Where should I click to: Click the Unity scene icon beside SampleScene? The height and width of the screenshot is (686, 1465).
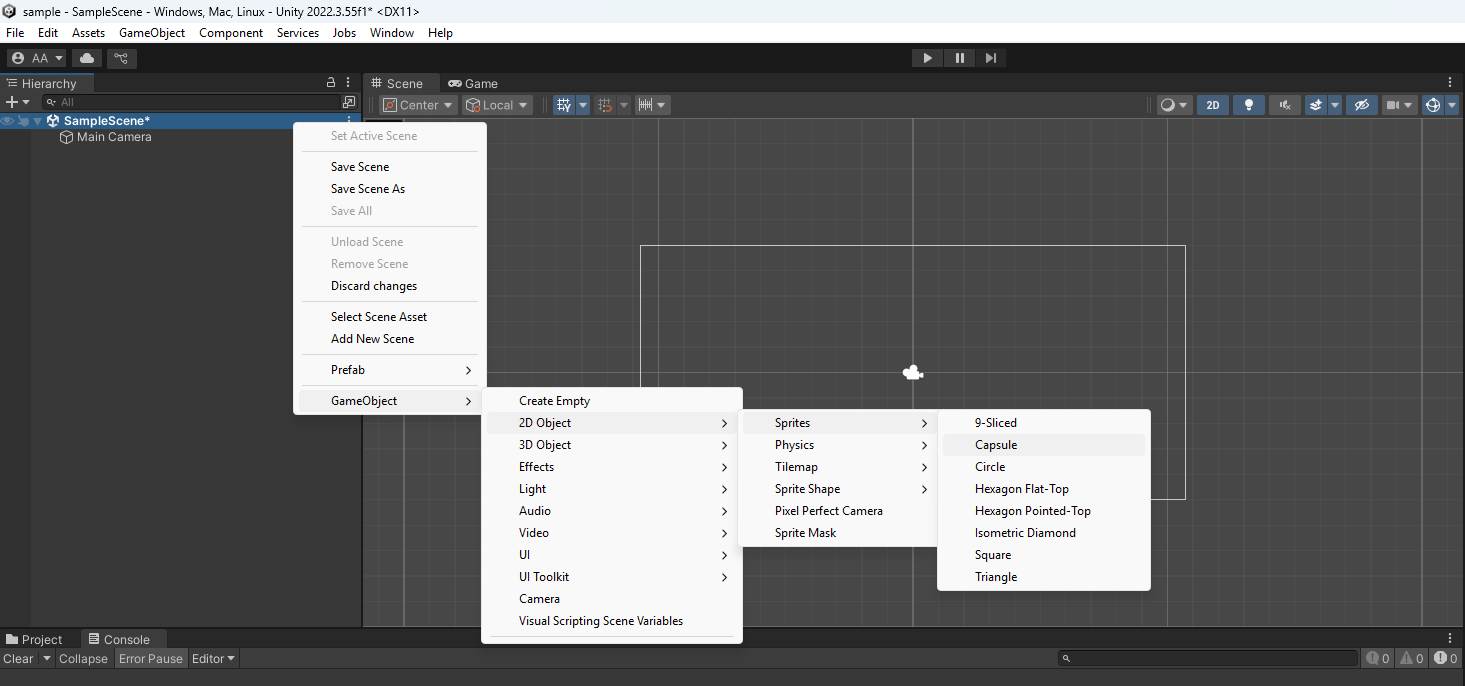(x=53, y=121)
